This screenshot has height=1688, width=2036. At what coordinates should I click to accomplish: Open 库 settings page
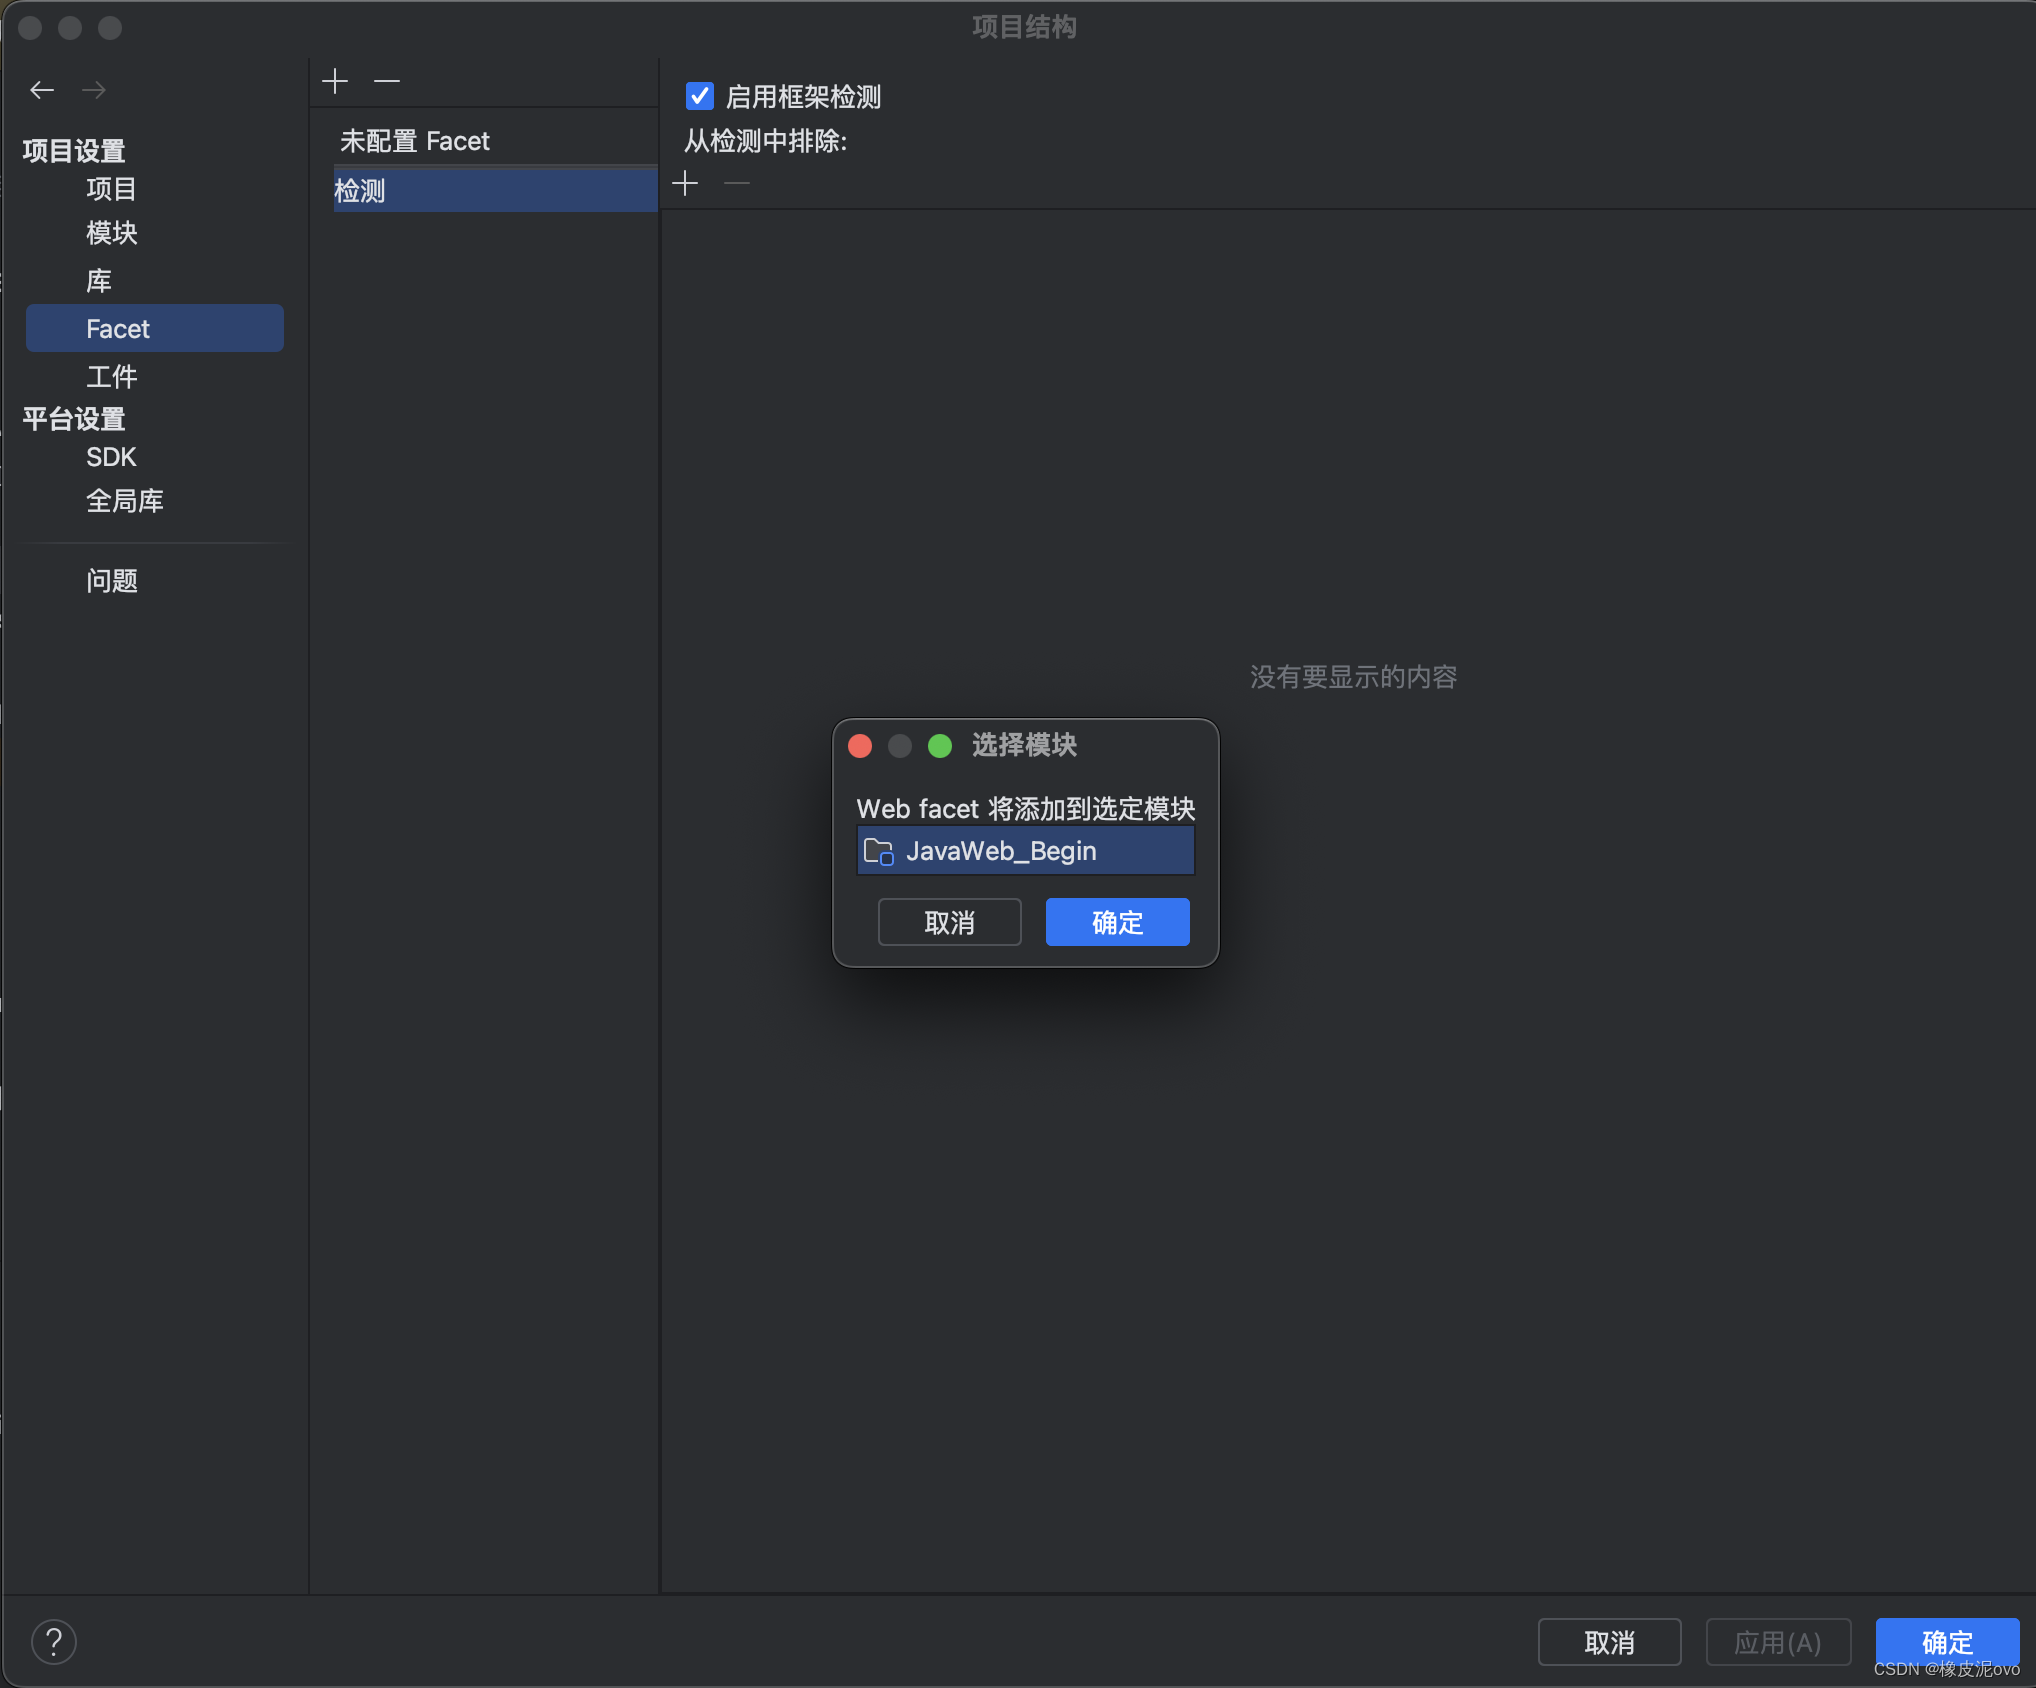coord(99,281)
